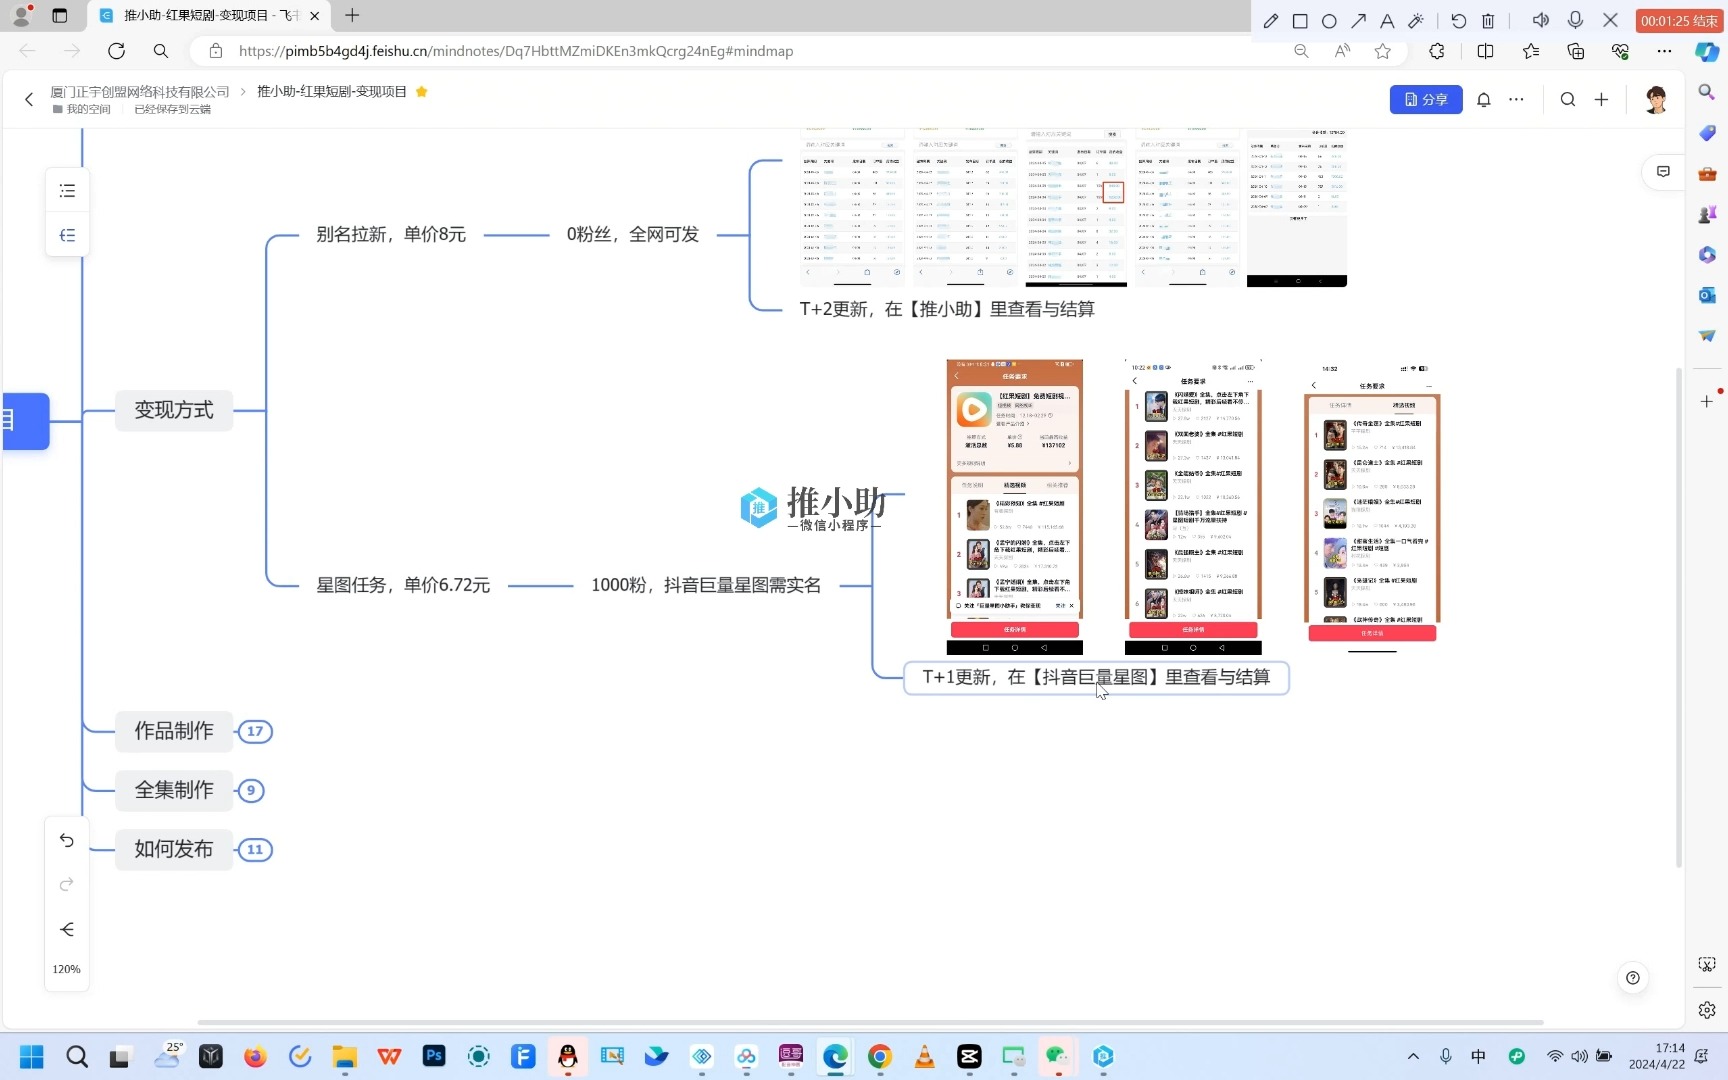Open the 120% zoom level control
The height and width of the screenshot is (1080, 1728).
click(67, 969)
